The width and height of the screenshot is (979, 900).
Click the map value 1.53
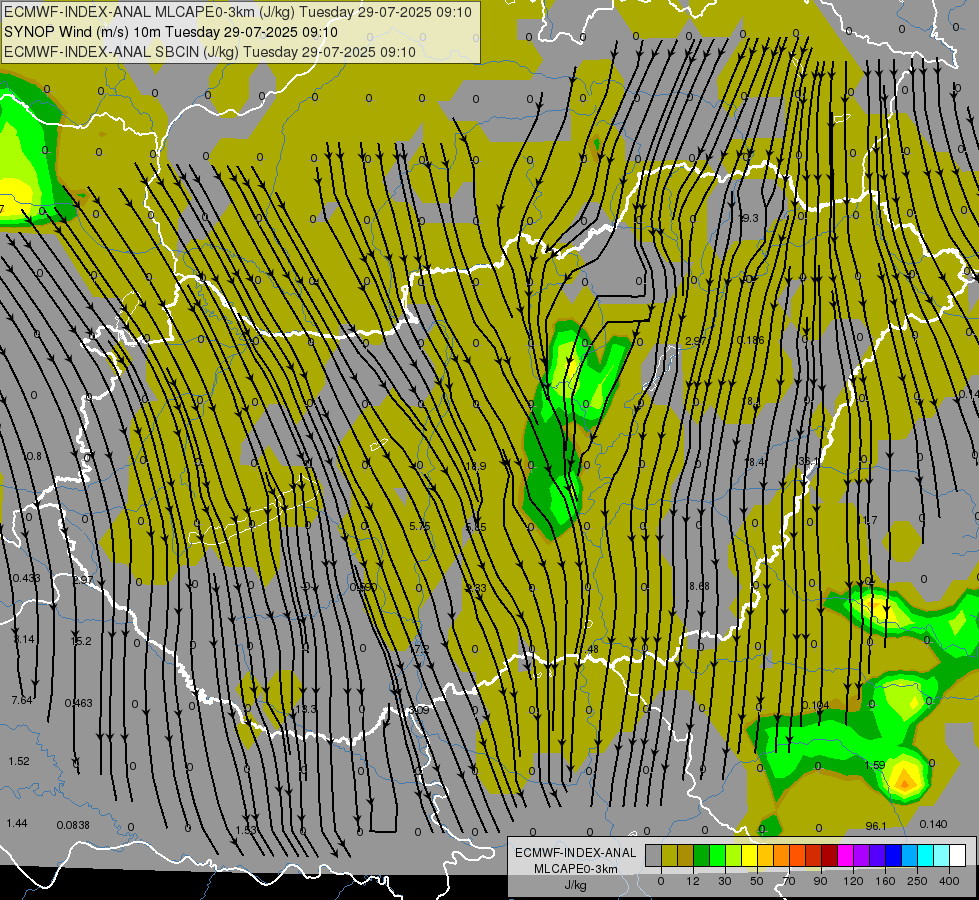coord(246,830)
